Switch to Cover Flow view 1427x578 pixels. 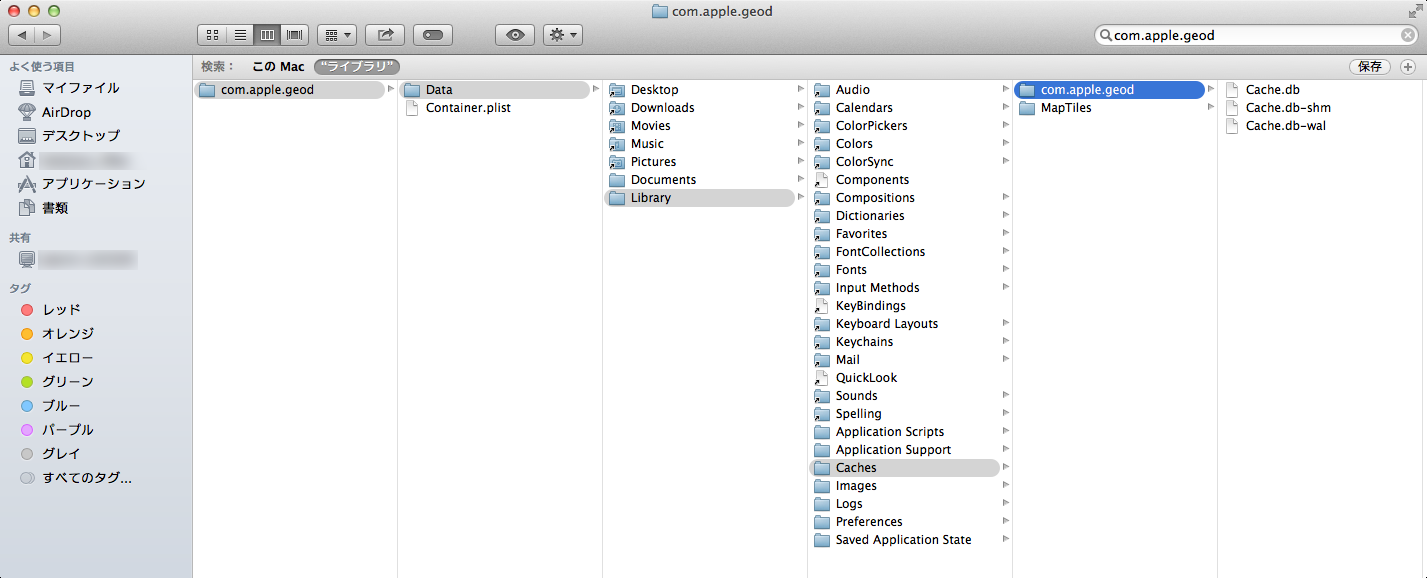pyautogui.click(x=295, y=35)
